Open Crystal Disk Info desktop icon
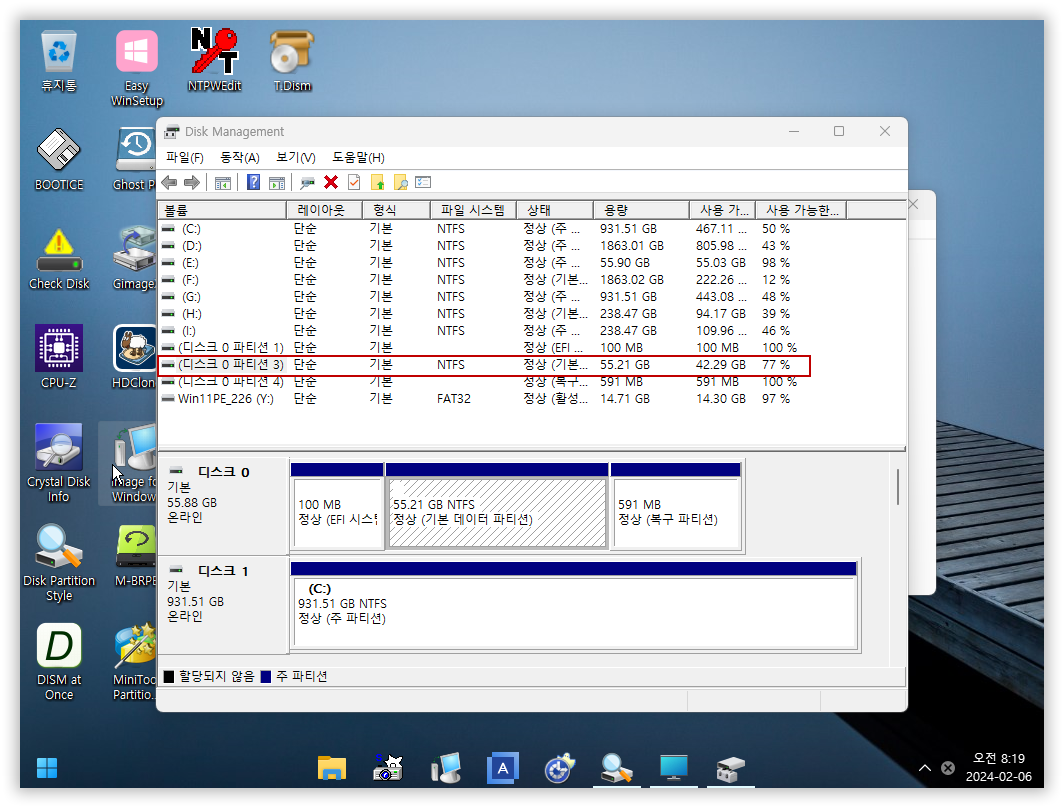This screenshot has width=1064, height=808. pyautogui.click(x=59, y=463)
